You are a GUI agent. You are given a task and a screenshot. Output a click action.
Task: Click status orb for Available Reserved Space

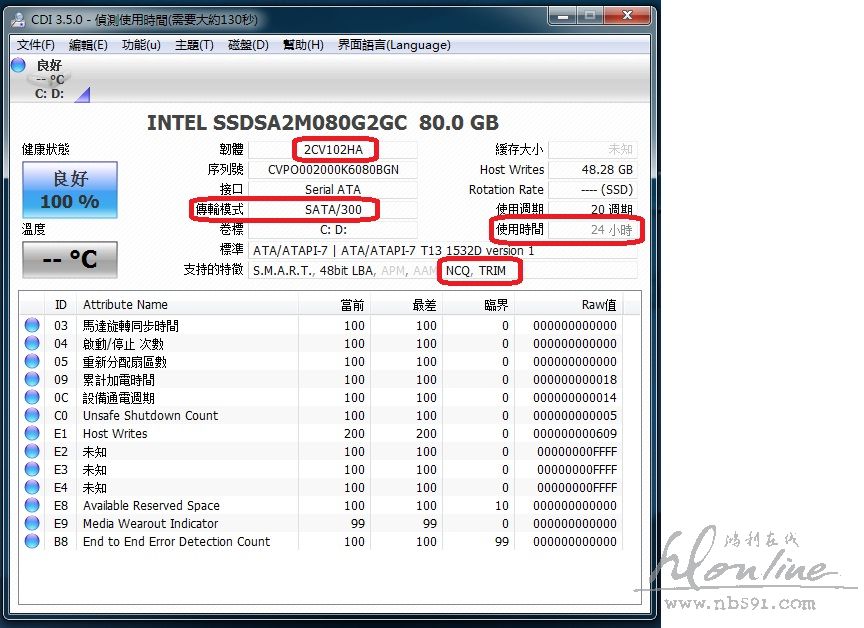point(32,505)
